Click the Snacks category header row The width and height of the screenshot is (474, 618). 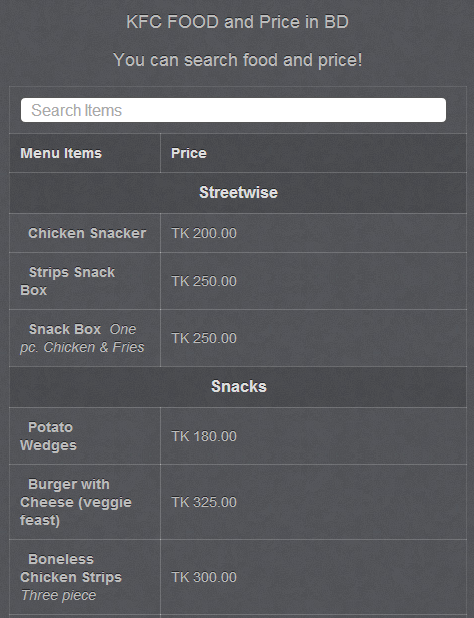tap(238, 387)
